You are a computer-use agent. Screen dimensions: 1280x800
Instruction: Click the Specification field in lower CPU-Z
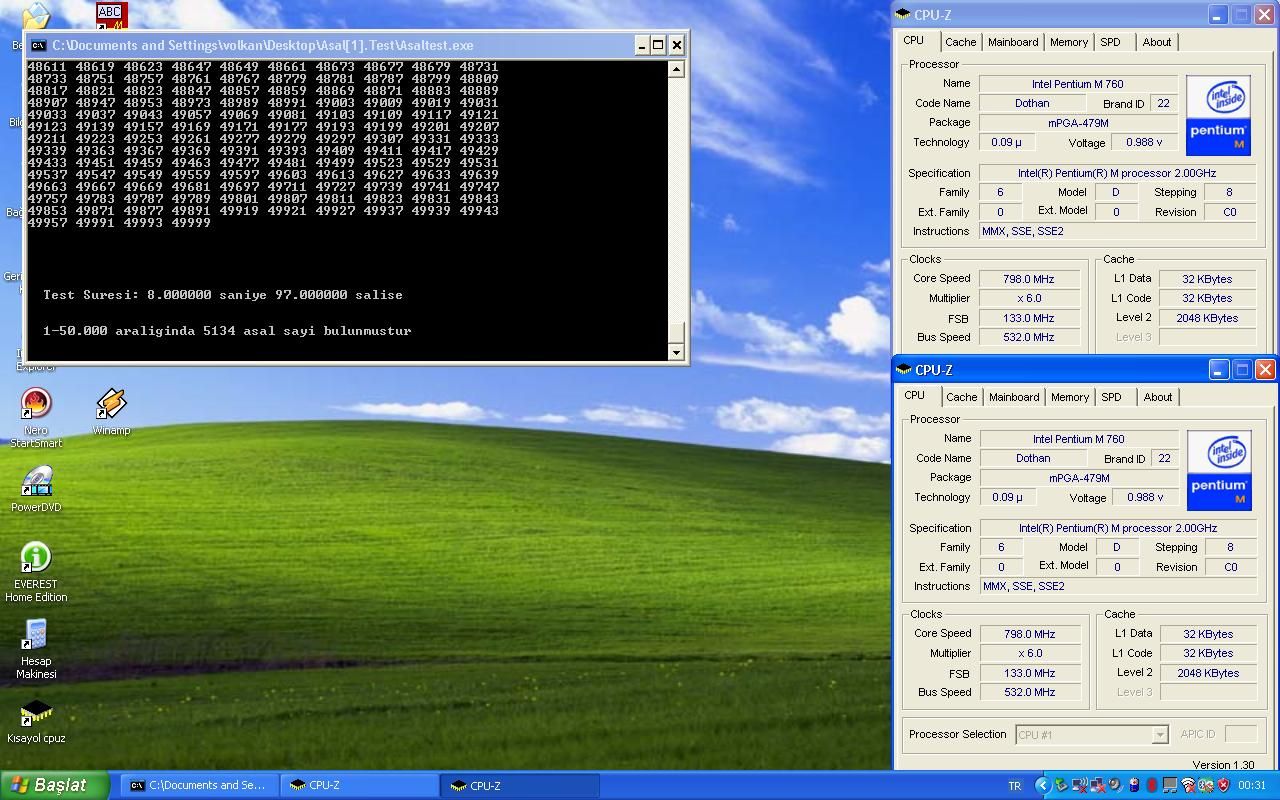click(1117, 528)
